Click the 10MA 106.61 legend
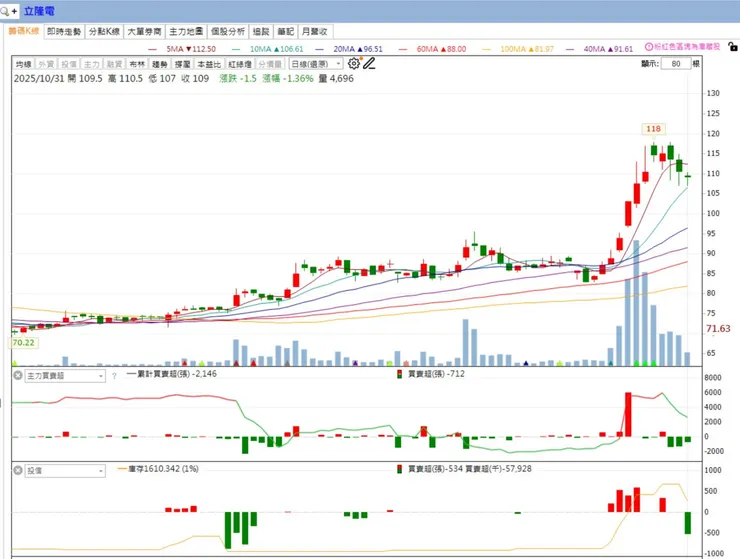Screen dimensions: 740x559 click(268, 49)
